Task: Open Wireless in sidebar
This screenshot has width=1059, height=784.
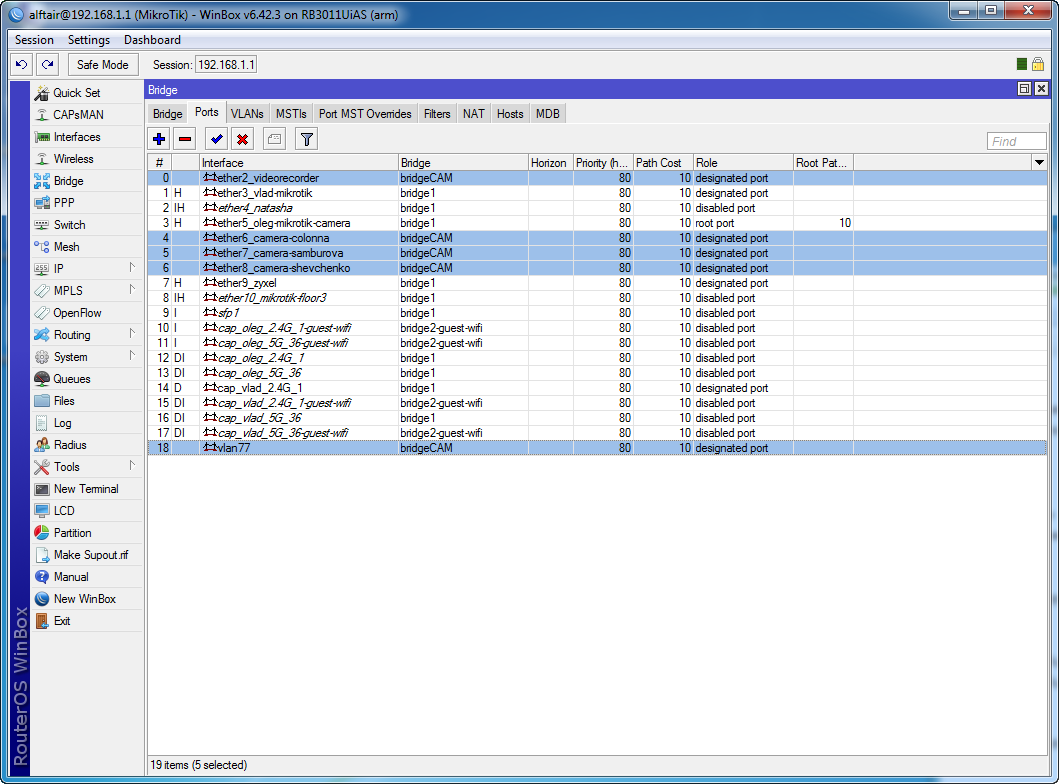Action: 87,159
